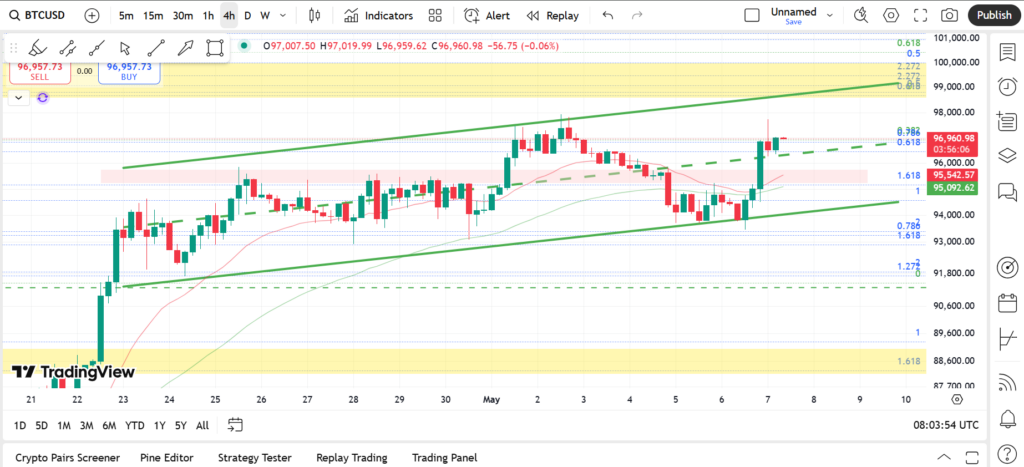Open the order panel line icon in sidebar
The height and width of the screenshot is (467, 1024).
pyautogui.click(x=1008, y=338)
